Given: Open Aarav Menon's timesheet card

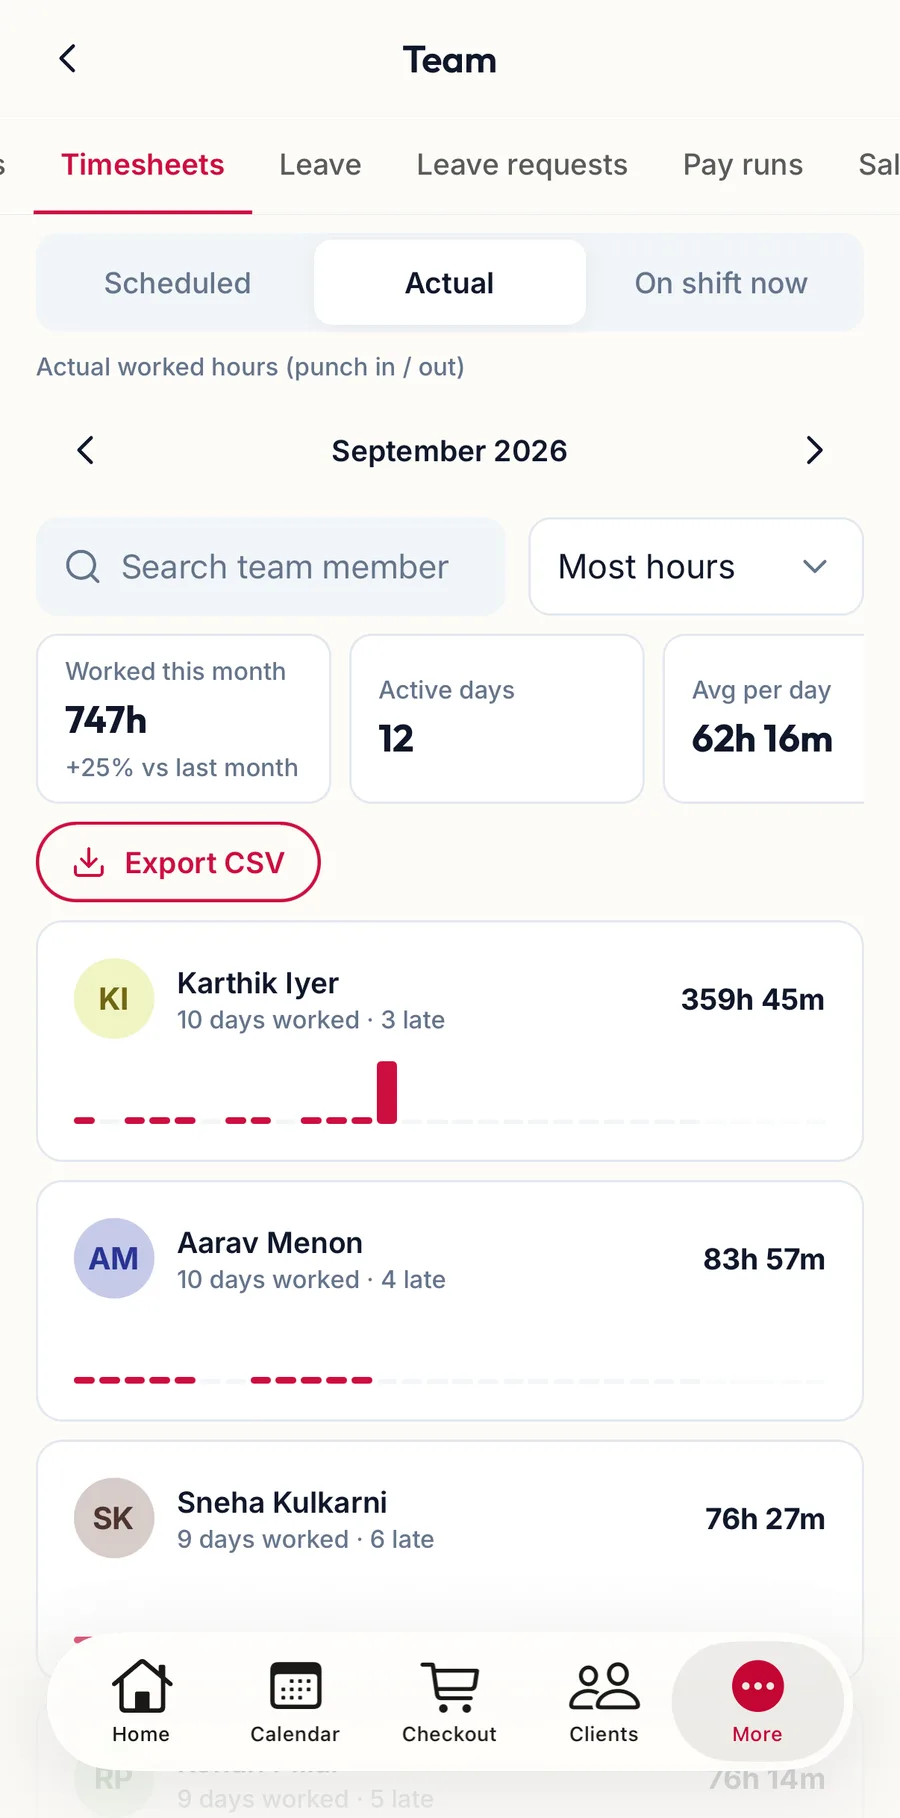Looking at the screenshot, I should pos(450,1301).
